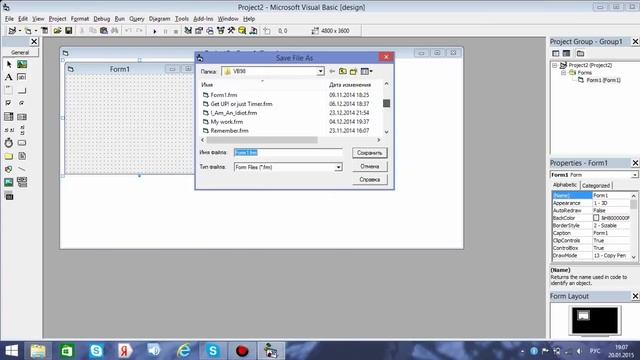The height and width of the screenshot is (360, 640).
Task: Select the PictureBox control tool
Action: pos(22,64)
